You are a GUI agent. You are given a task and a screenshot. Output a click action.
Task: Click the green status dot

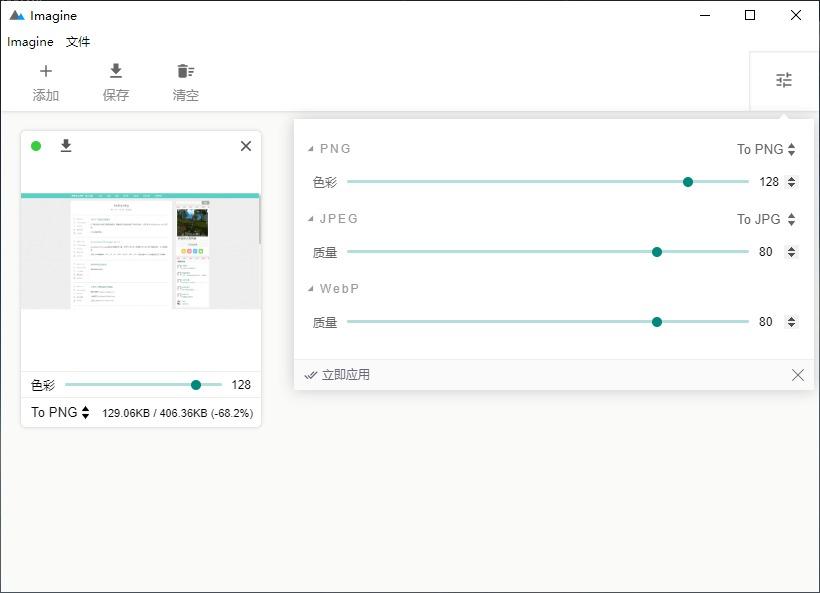[36, 146]
